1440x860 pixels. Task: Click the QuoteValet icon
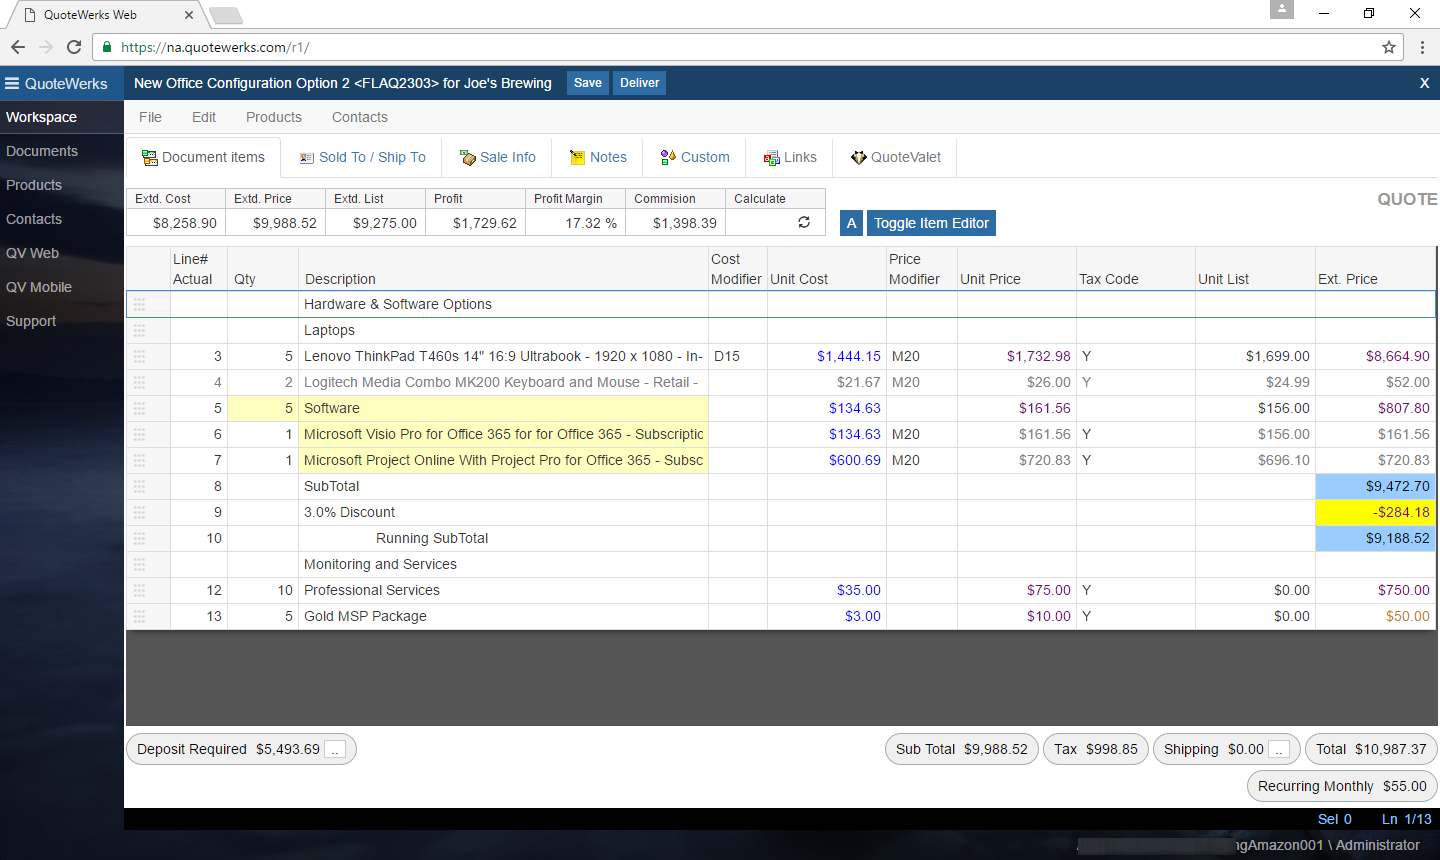point(859,157)
